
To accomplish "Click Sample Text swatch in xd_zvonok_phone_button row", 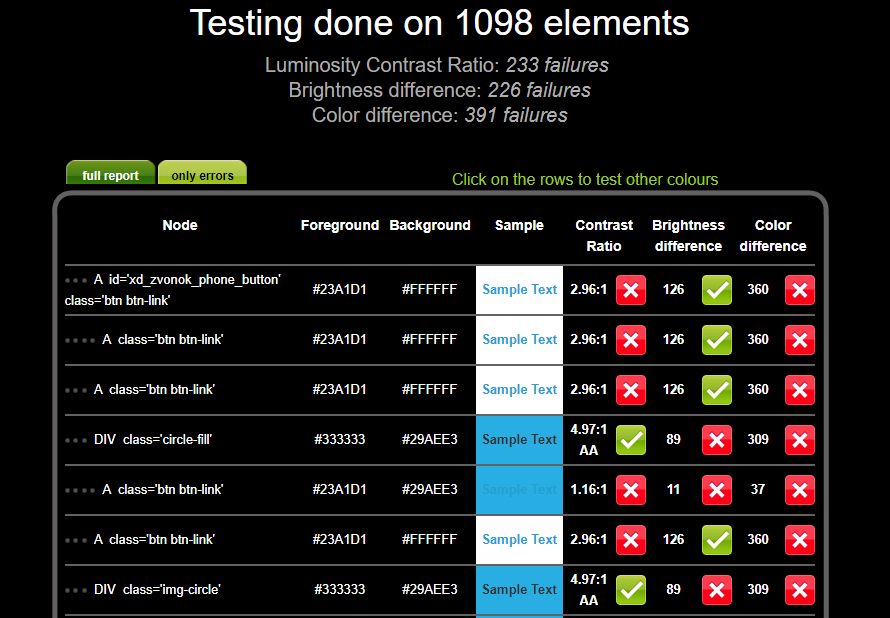I will (519, 290).
